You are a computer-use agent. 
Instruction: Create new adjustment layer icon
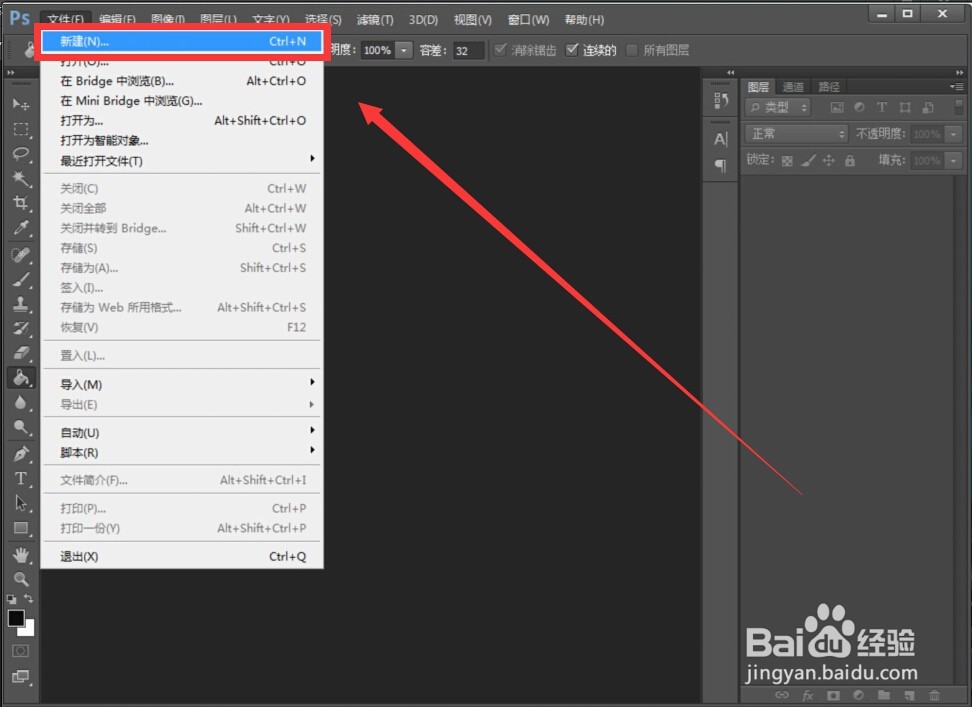click(859, 695)
